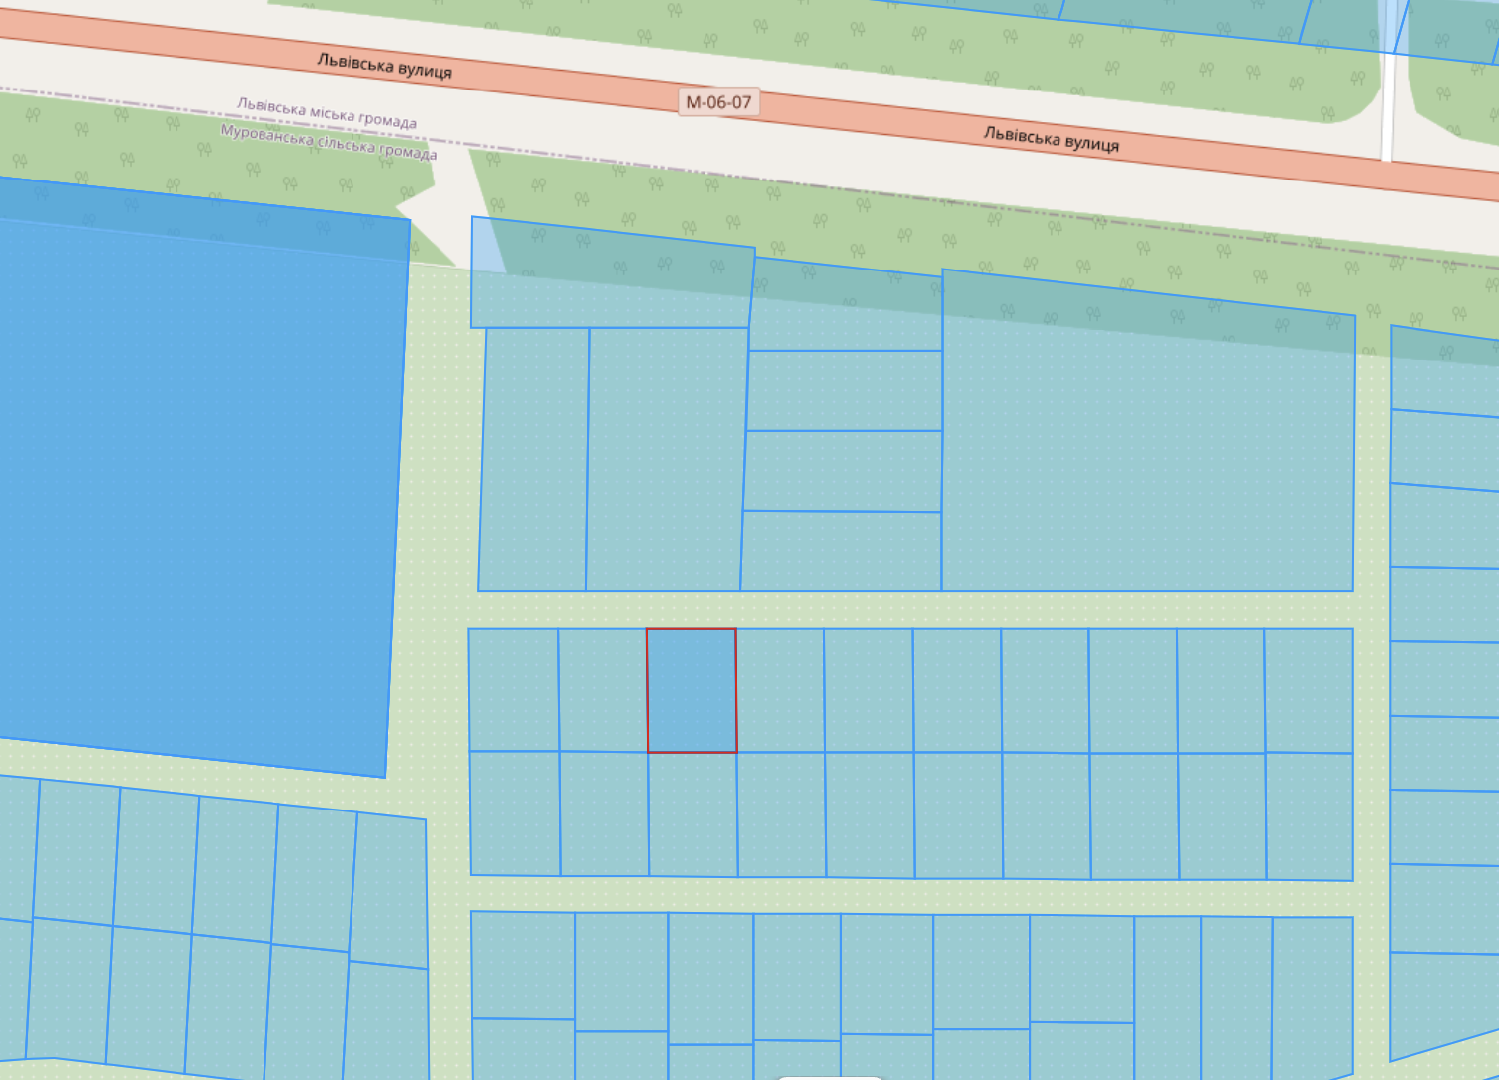Image resolution: width=1499 pixels, height=1080 pixels.
Task: Select the narrow tall parcel under the wide top parcel
Action: [533, 459]
